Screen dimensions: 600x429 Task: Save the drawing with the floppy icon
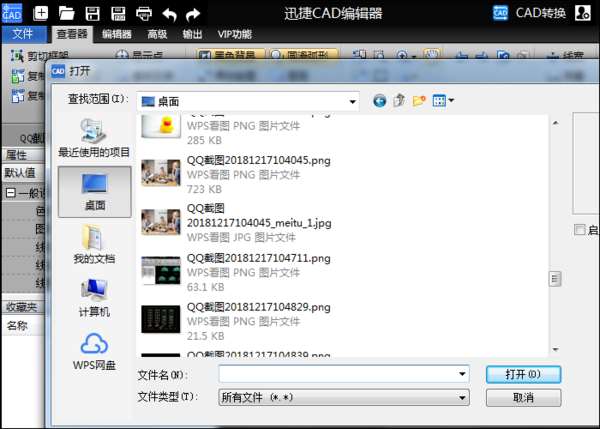[x=92, y=13]
